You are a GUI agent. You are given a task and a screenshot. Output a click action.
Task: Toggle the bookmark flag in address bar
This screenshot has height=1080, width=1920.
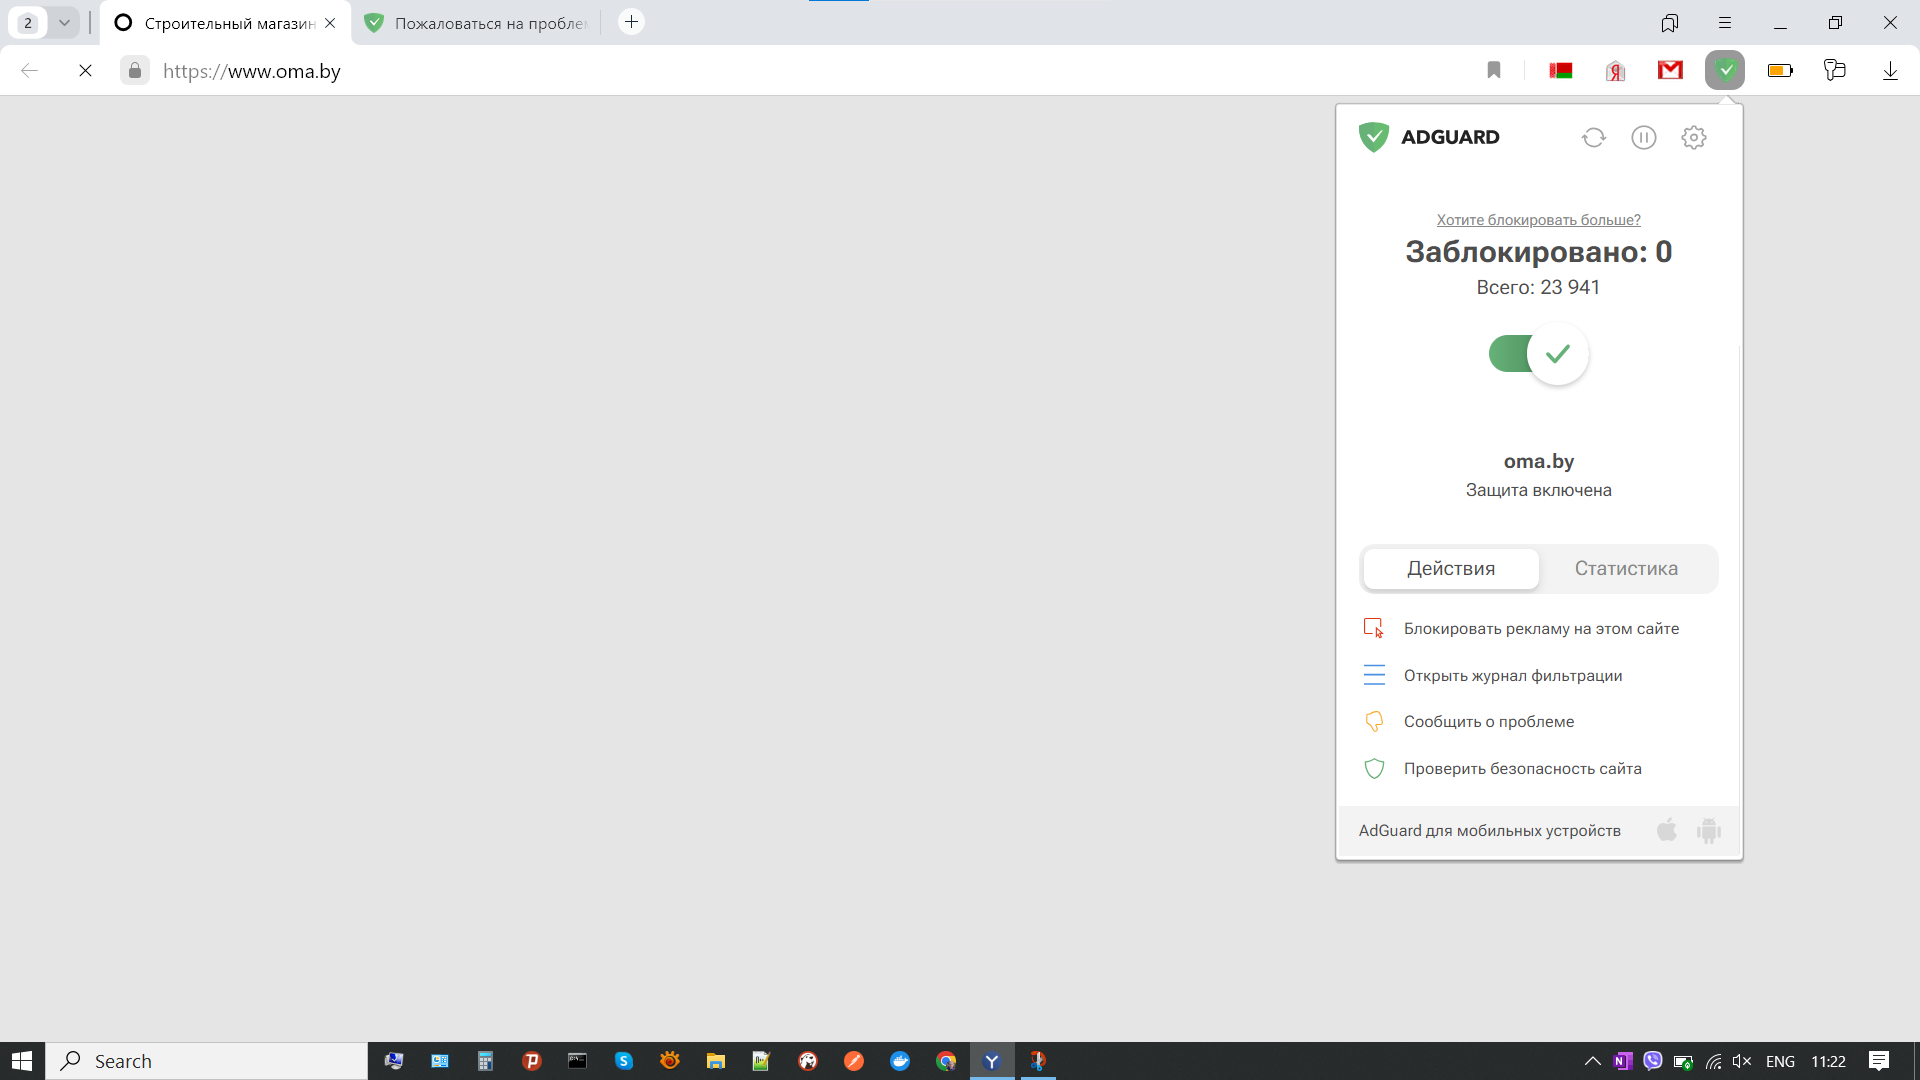pos(1494,70)
